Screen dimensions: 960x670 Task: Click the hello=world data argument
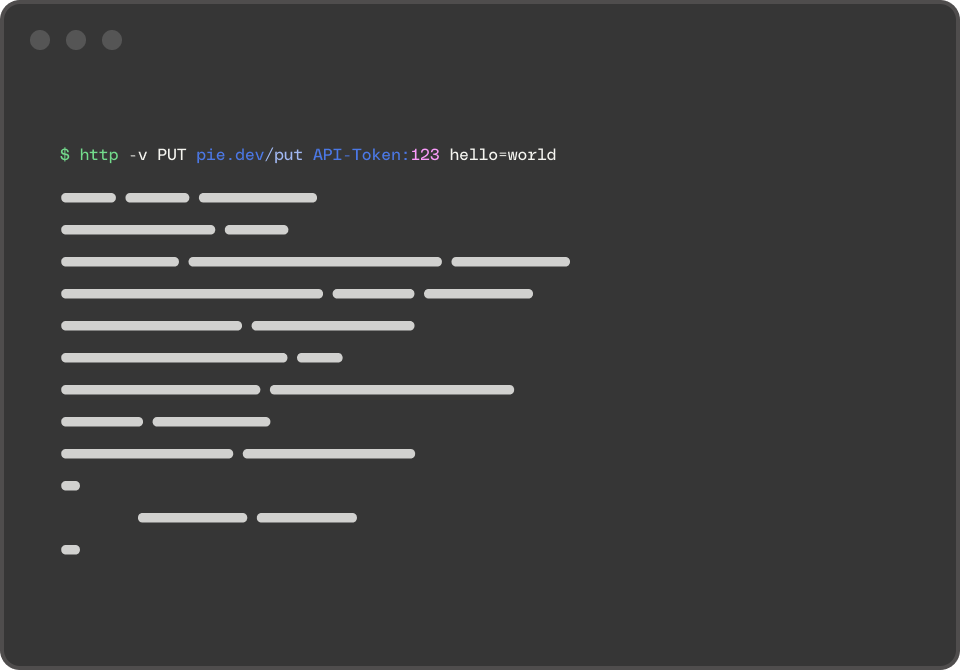[x=503, y=155]
